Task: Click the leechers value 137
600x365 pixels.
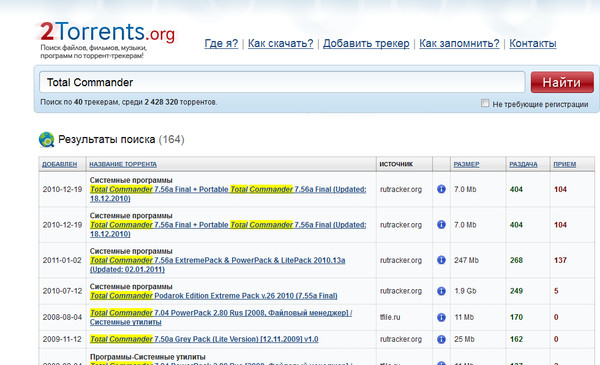Action: [x=560, y=260]
